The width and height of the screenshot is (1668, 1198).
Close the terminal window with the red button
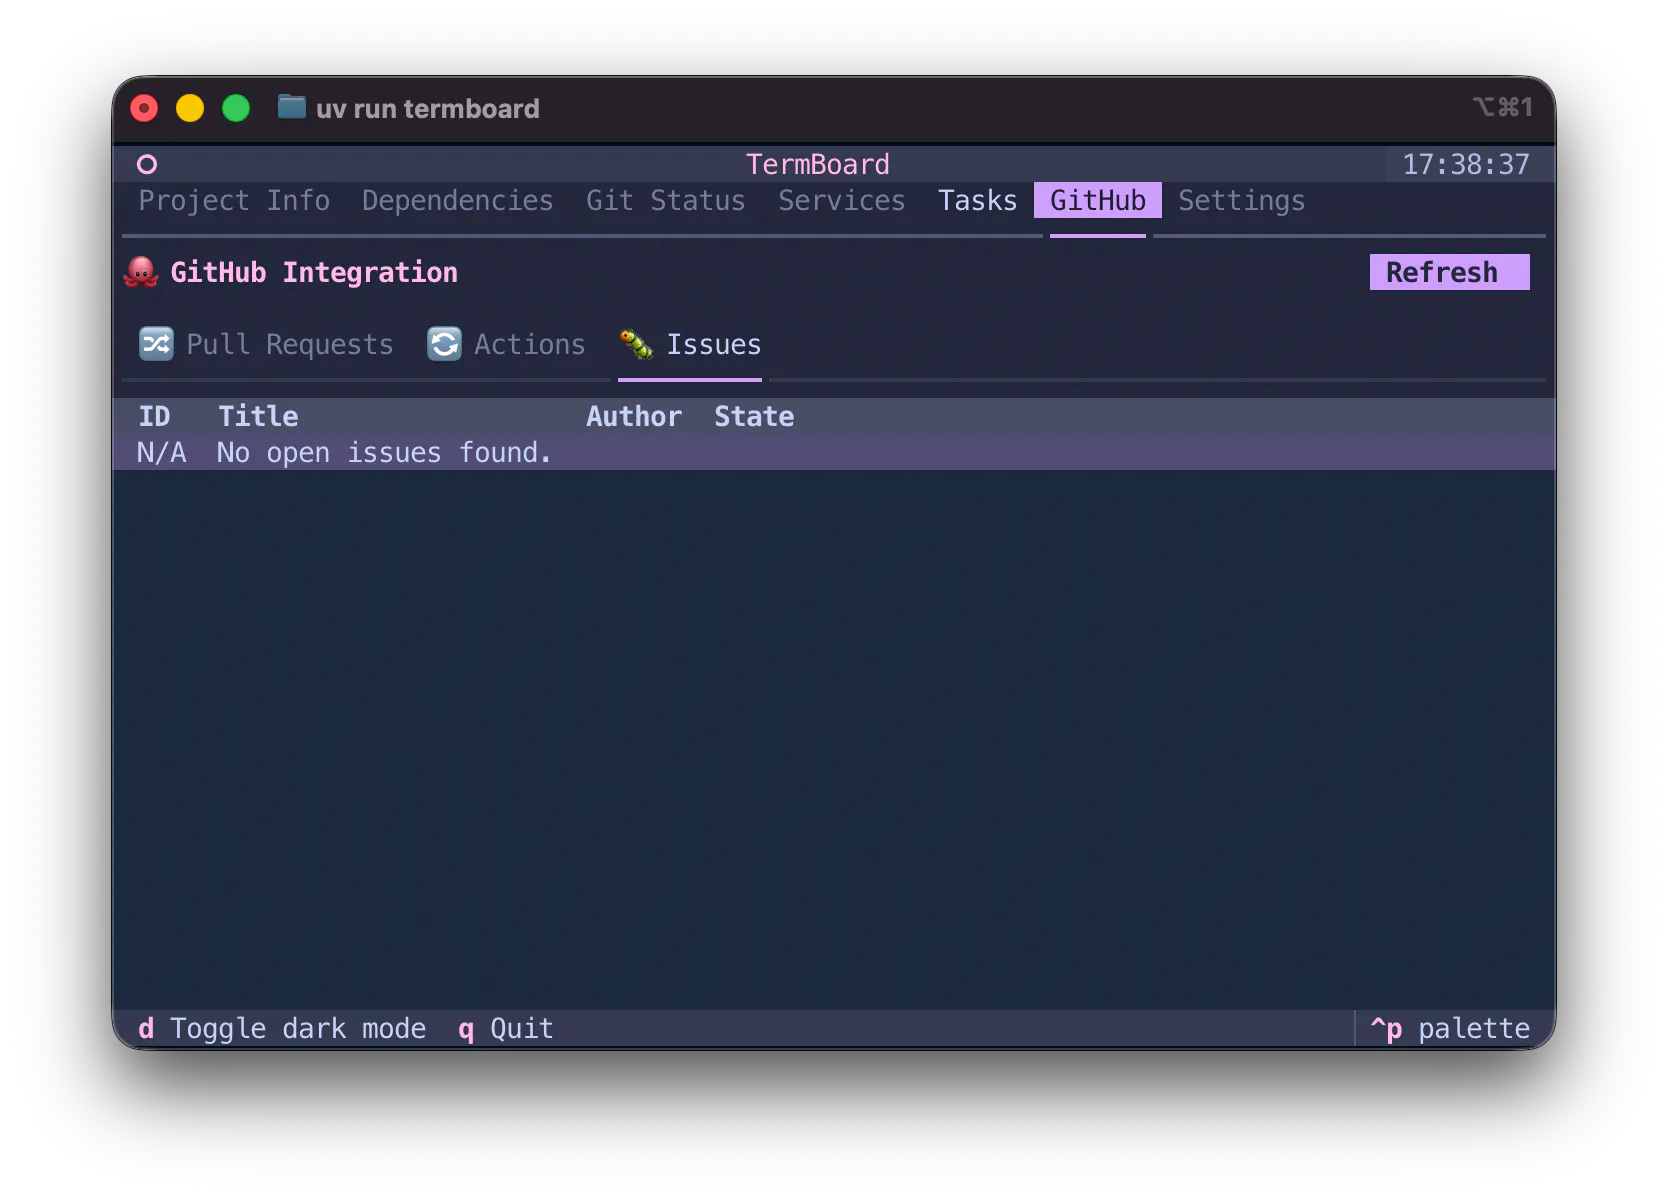[144, 108]
